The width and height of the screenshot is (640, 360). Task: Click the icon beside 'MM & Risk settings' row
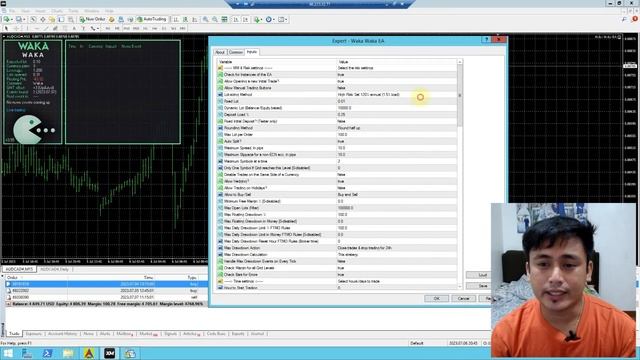[x=220, y=68]
